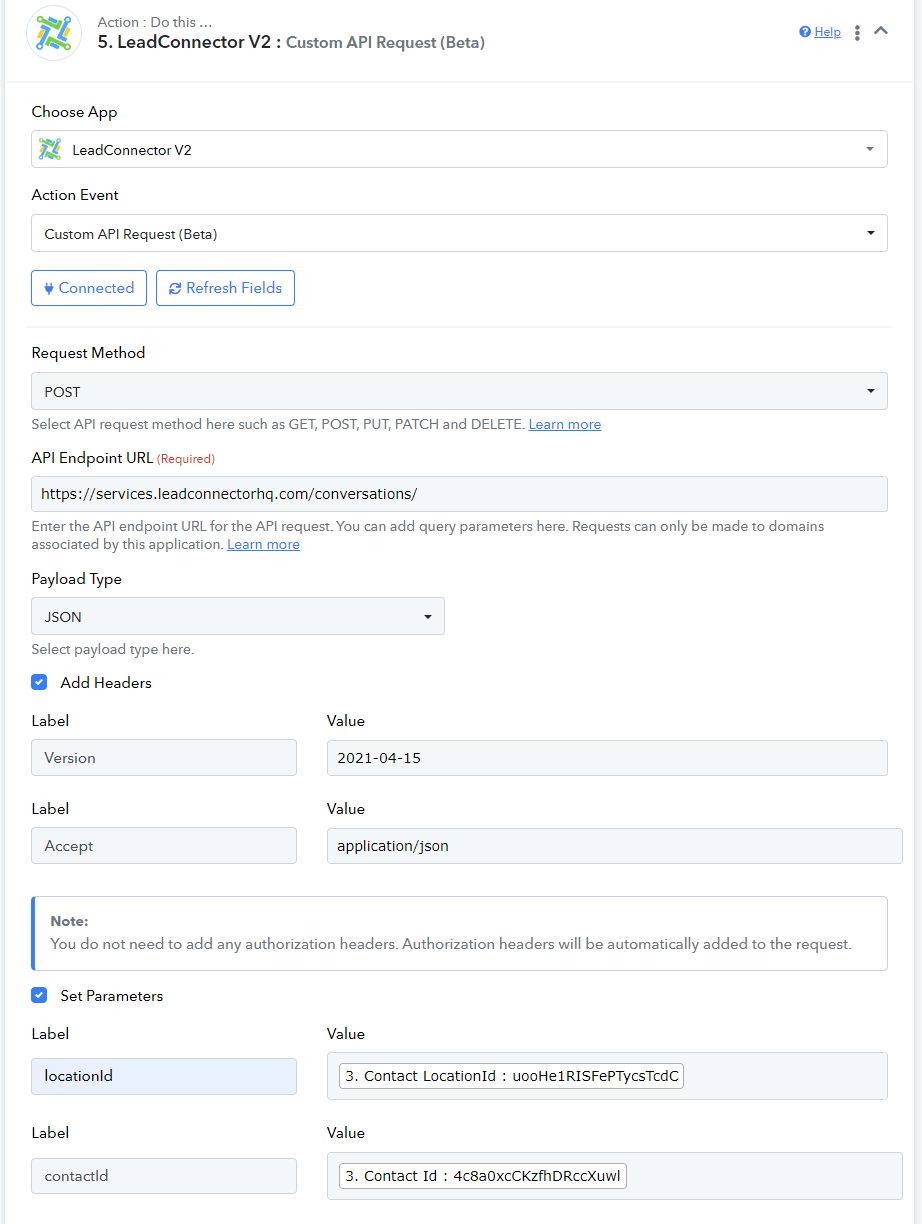The width and height of the screenshot is (922, 1224).
Task: Click the Contact Id mapped value tag
Action: (482, 1176)
